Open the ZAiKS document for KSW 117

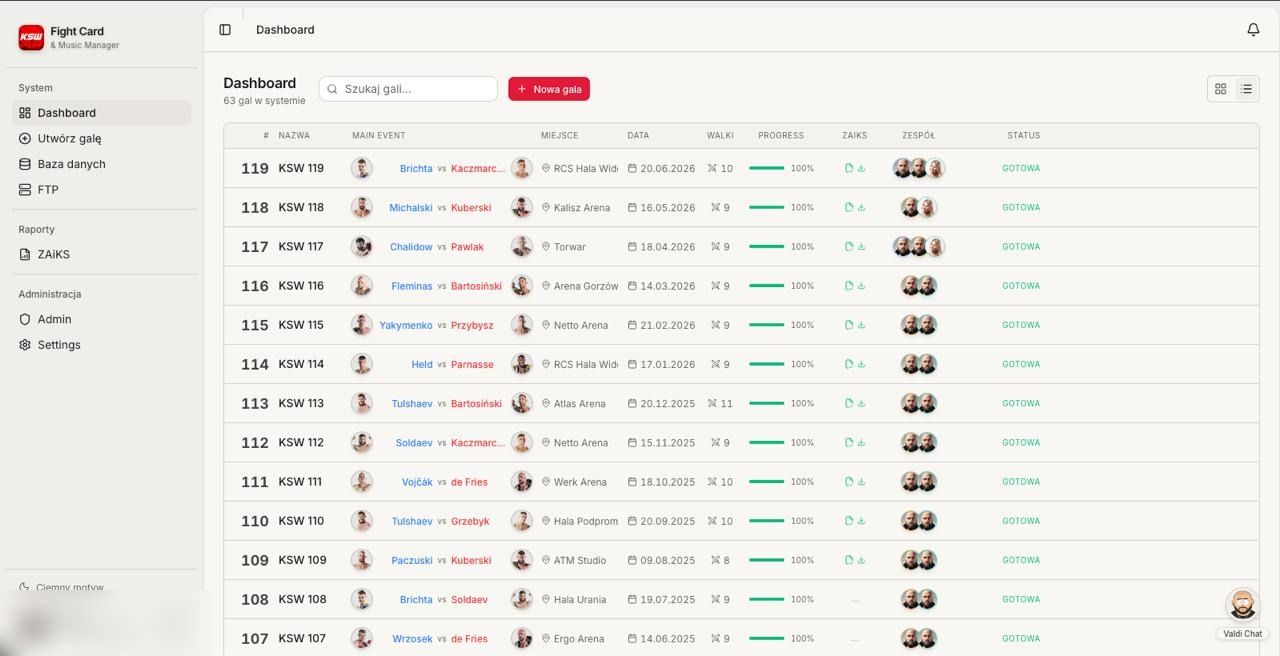click(849, 247)
